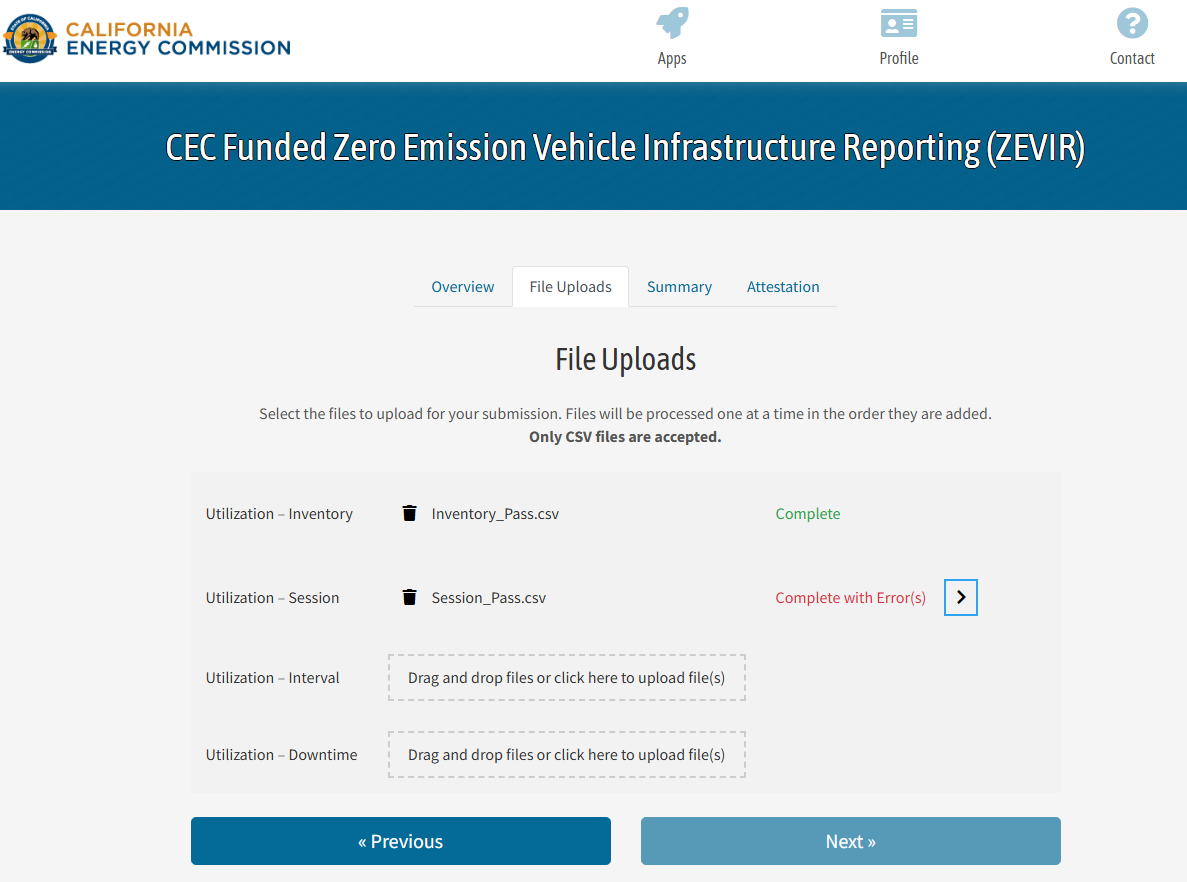Open the Attestation tab
Image resolution: width=1187 pixels, height=882 pixels.
click(x=783, y=286)
